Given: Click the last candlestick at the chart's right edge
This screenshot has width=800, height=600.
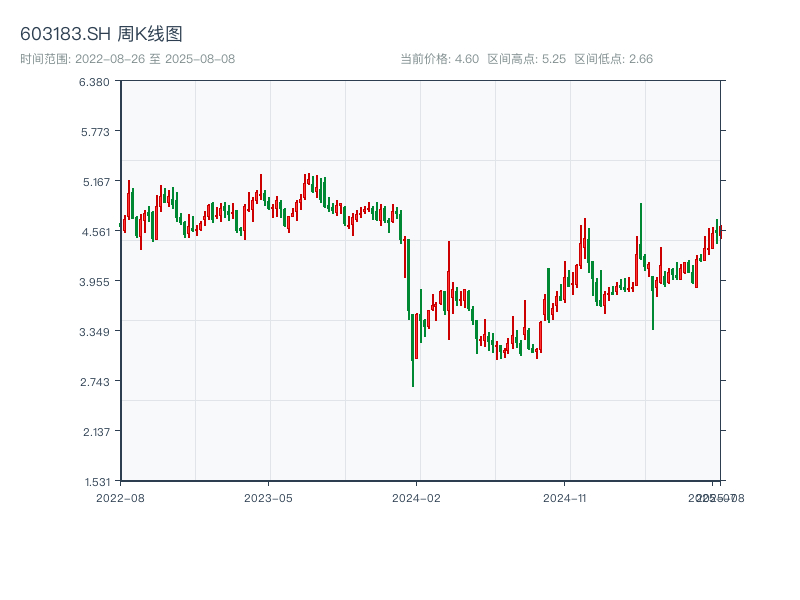Looking at the screenshot, I should click(x=720, y=232).
